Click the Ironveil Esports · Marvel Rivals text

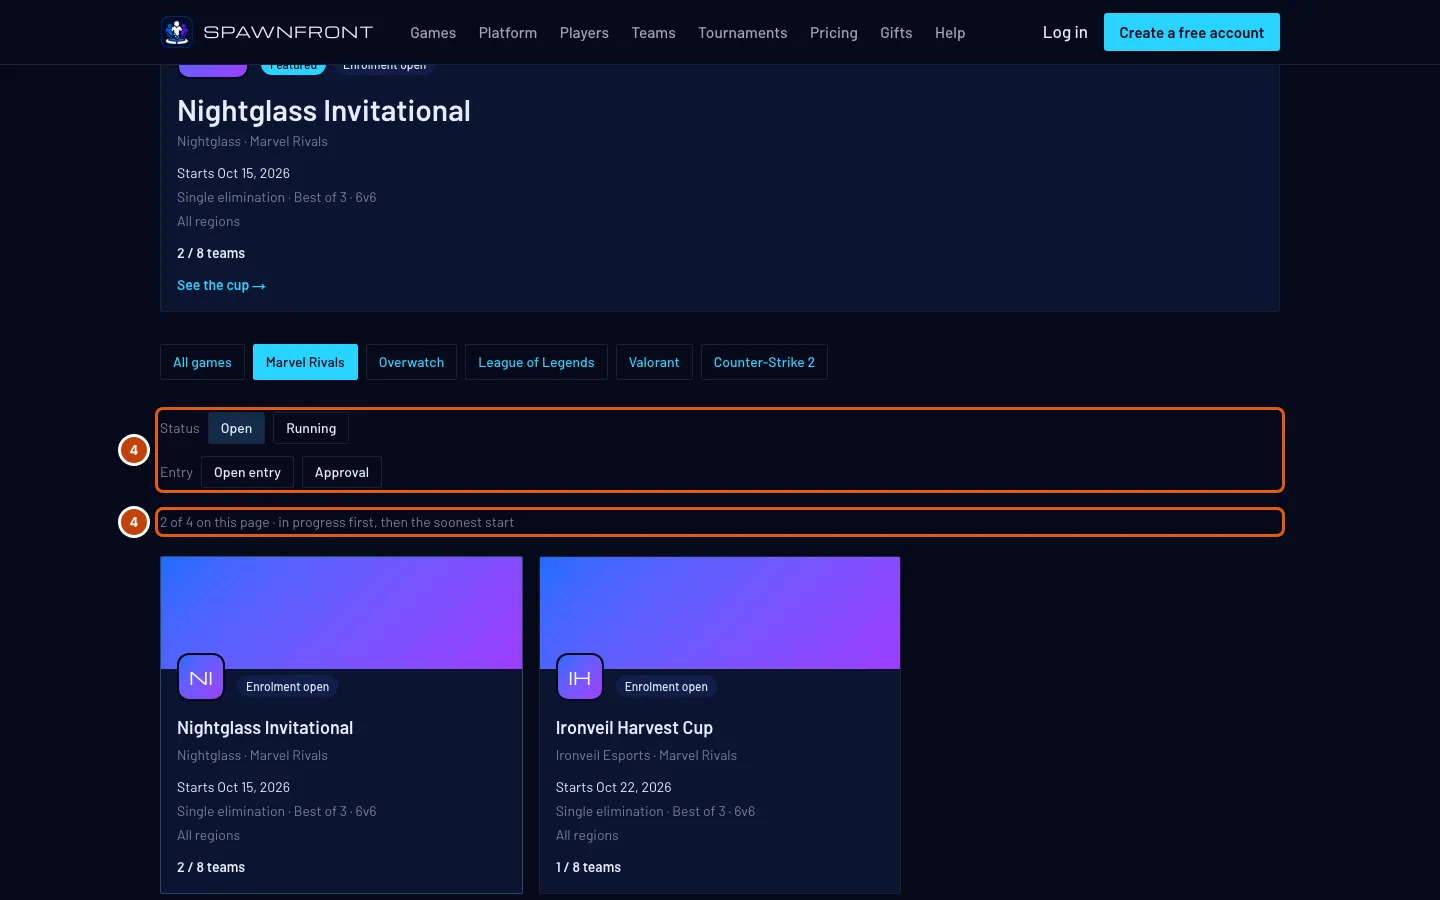coord(646,755)
